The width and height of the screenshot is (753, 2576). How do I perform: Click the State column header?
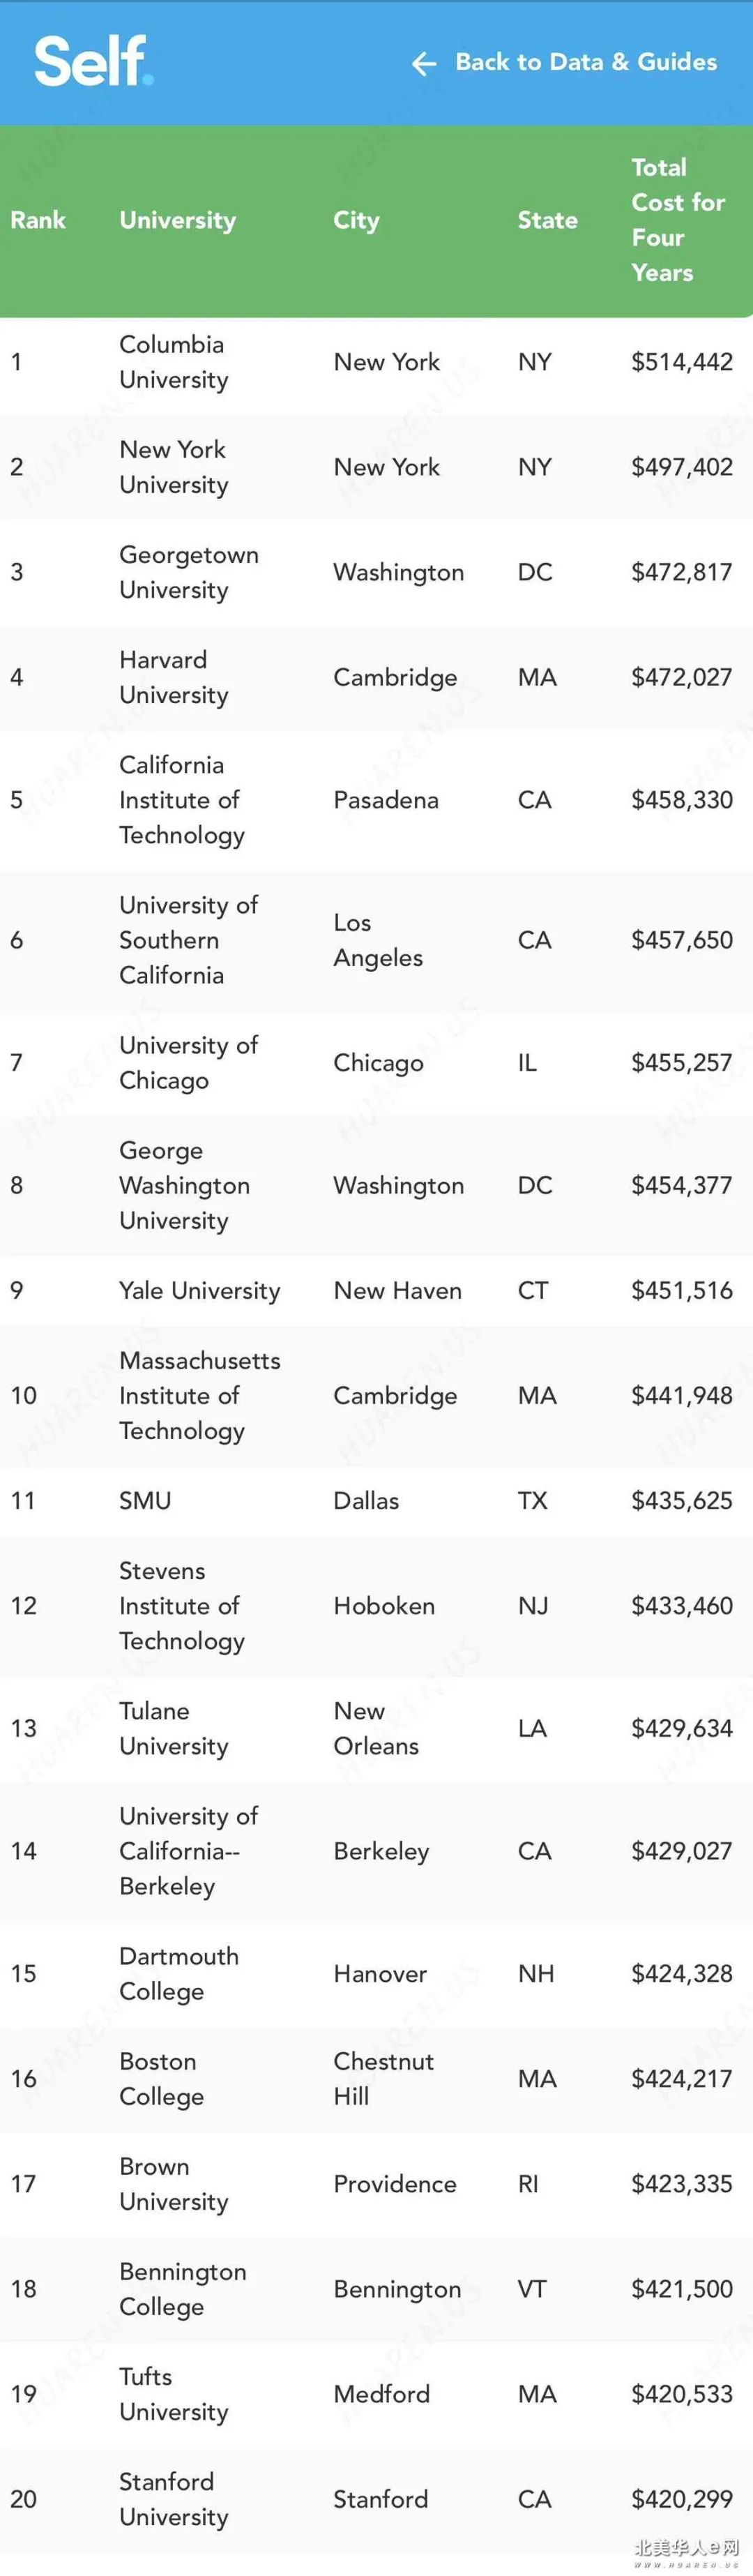[547, 220]
